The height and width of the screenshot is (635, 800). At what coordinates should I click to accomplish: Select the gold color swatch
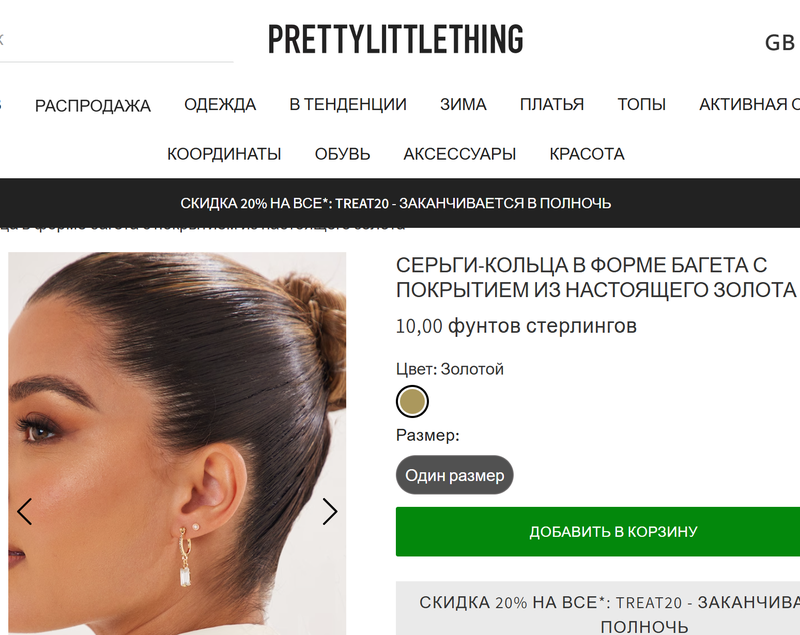pyautogui.click(x=412, y=401)
